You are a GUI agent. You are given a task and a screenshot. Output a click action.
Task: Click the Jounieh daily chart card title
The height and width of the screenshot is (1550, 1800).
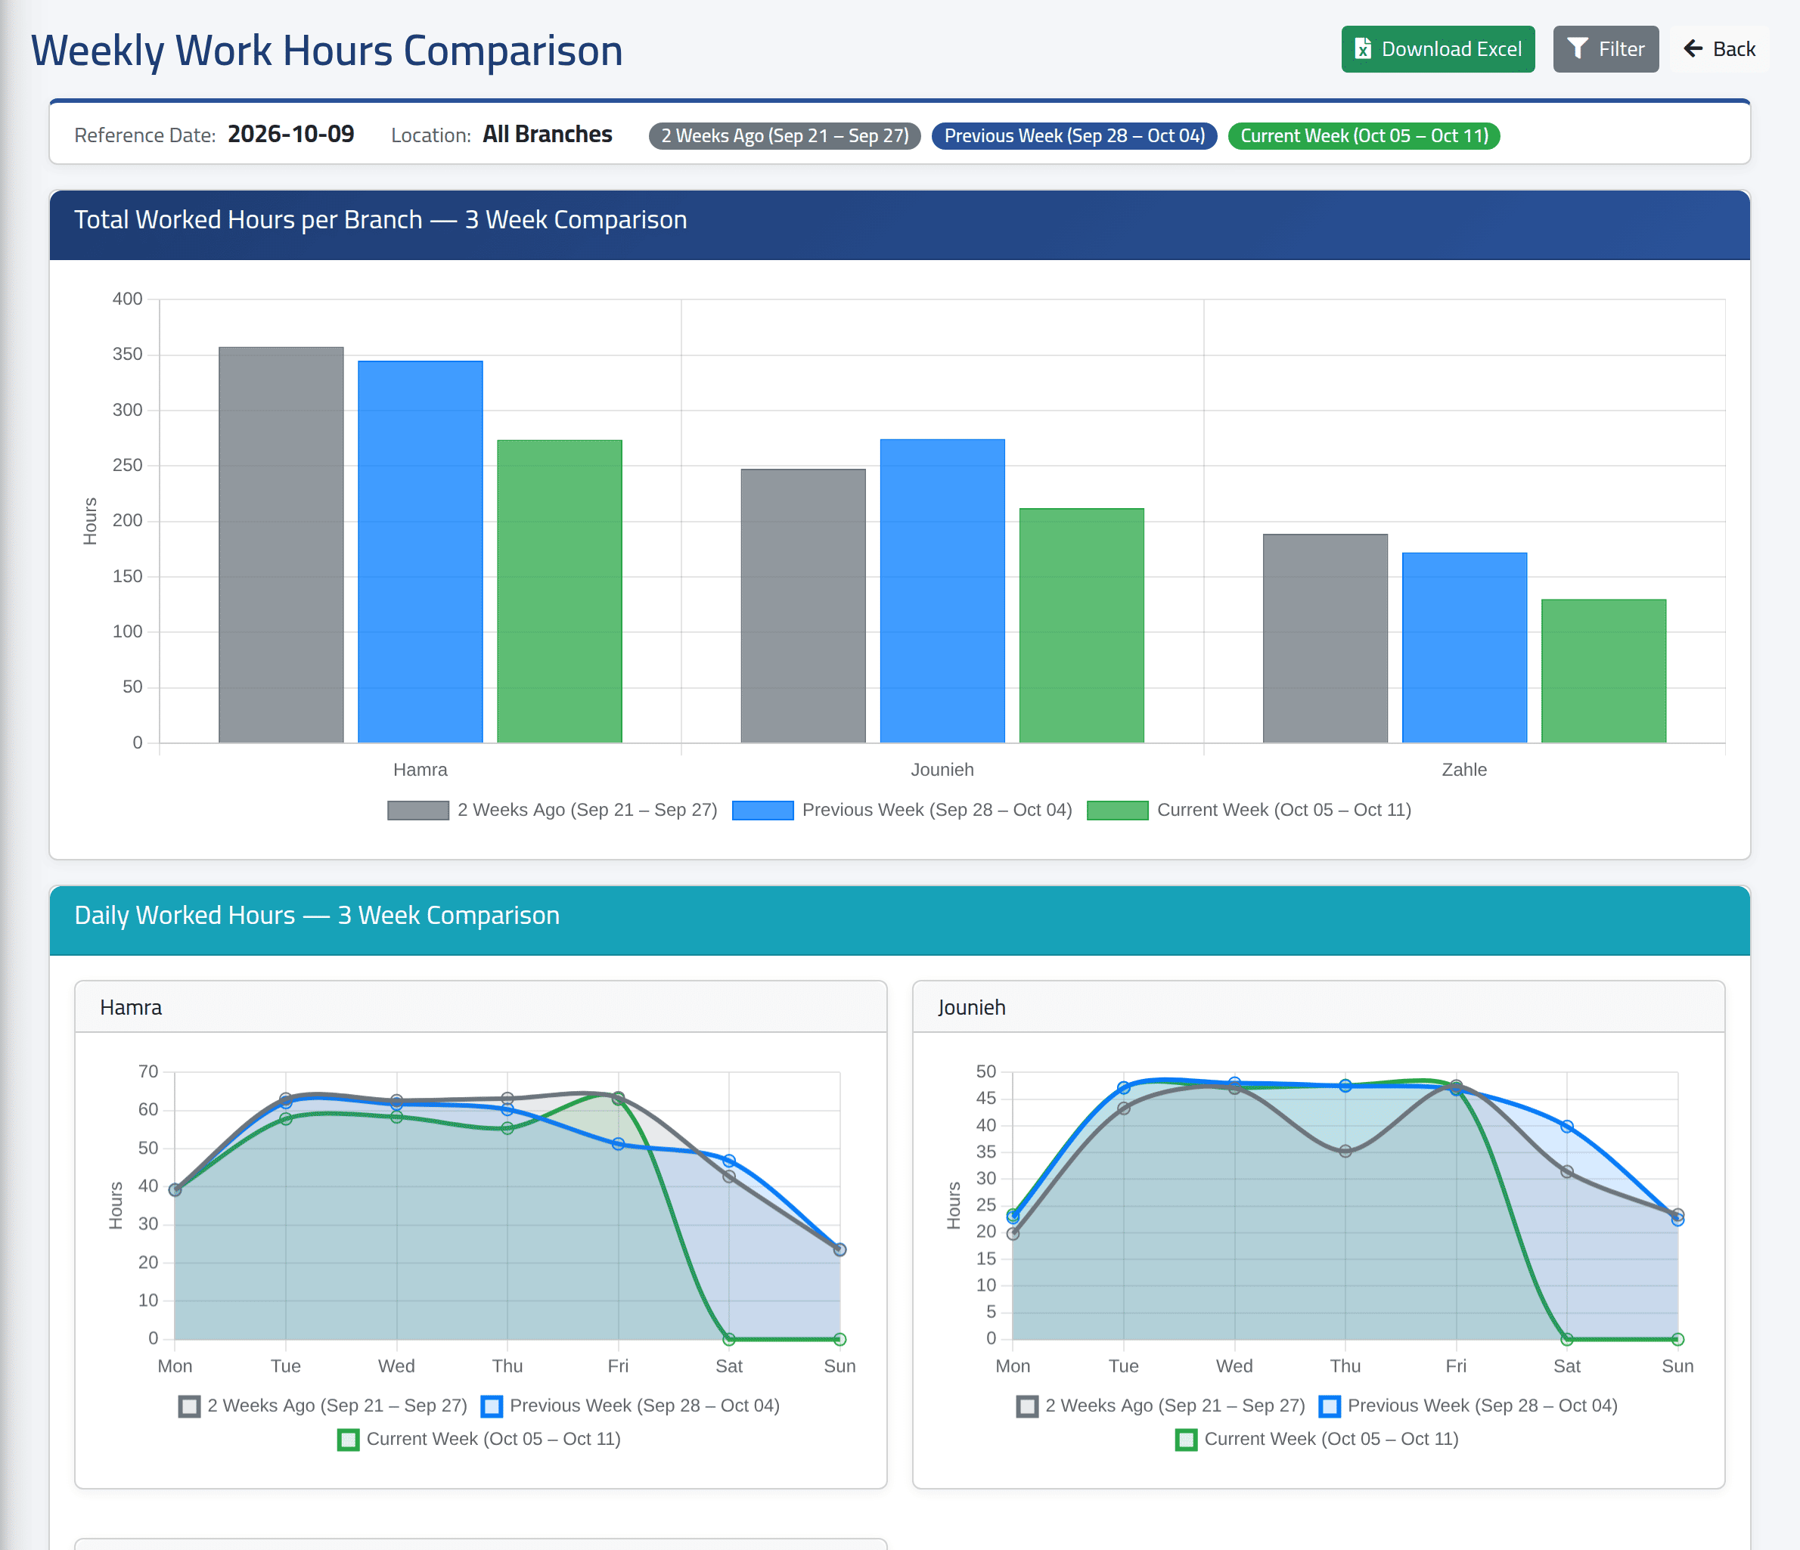[972, 1007]
